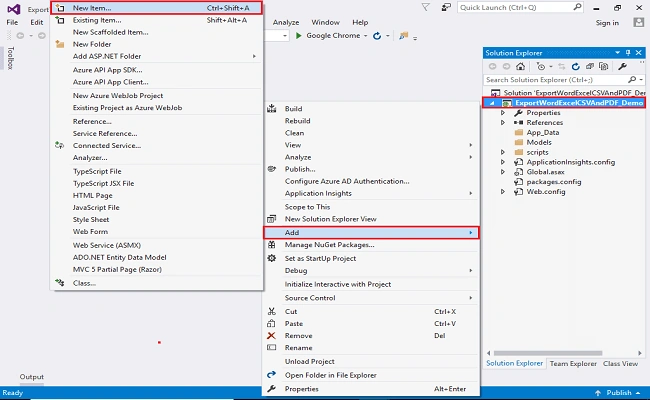Image resolution: width=650 pixels, height=400 pixels.
Task: Click the Cut scissors icon in context menu
Action: pos(272,311)
